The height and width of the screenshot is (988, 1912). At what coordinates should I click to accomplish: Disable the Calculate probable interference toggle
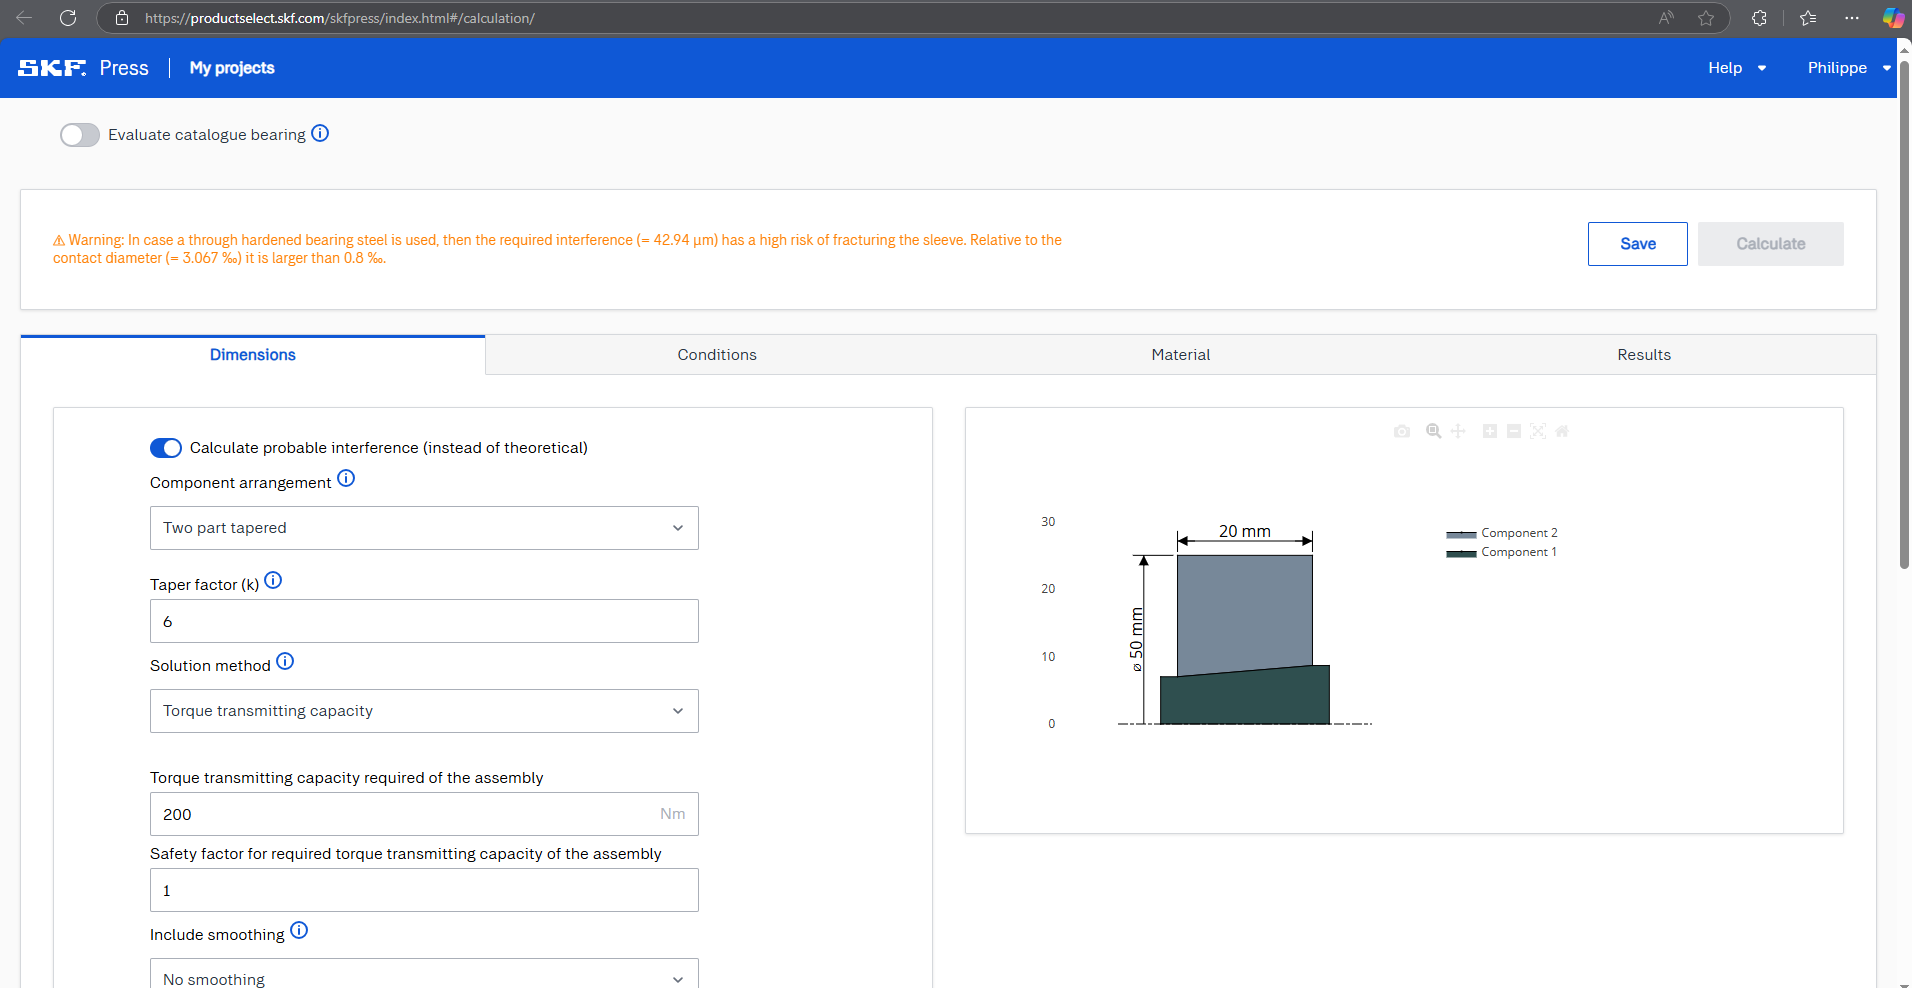coord(166,448)
